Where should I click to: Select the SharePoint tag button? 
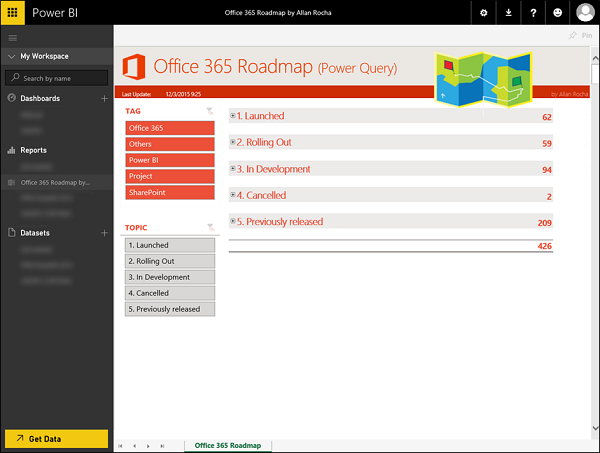pos(170,192)
